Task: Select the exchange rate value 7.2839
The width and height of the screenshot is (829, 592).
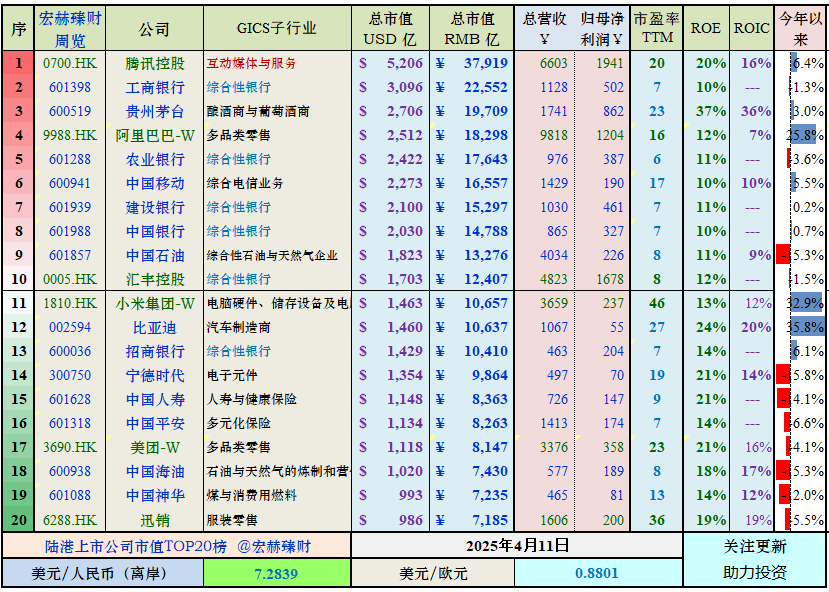Action: click(277, 573)
